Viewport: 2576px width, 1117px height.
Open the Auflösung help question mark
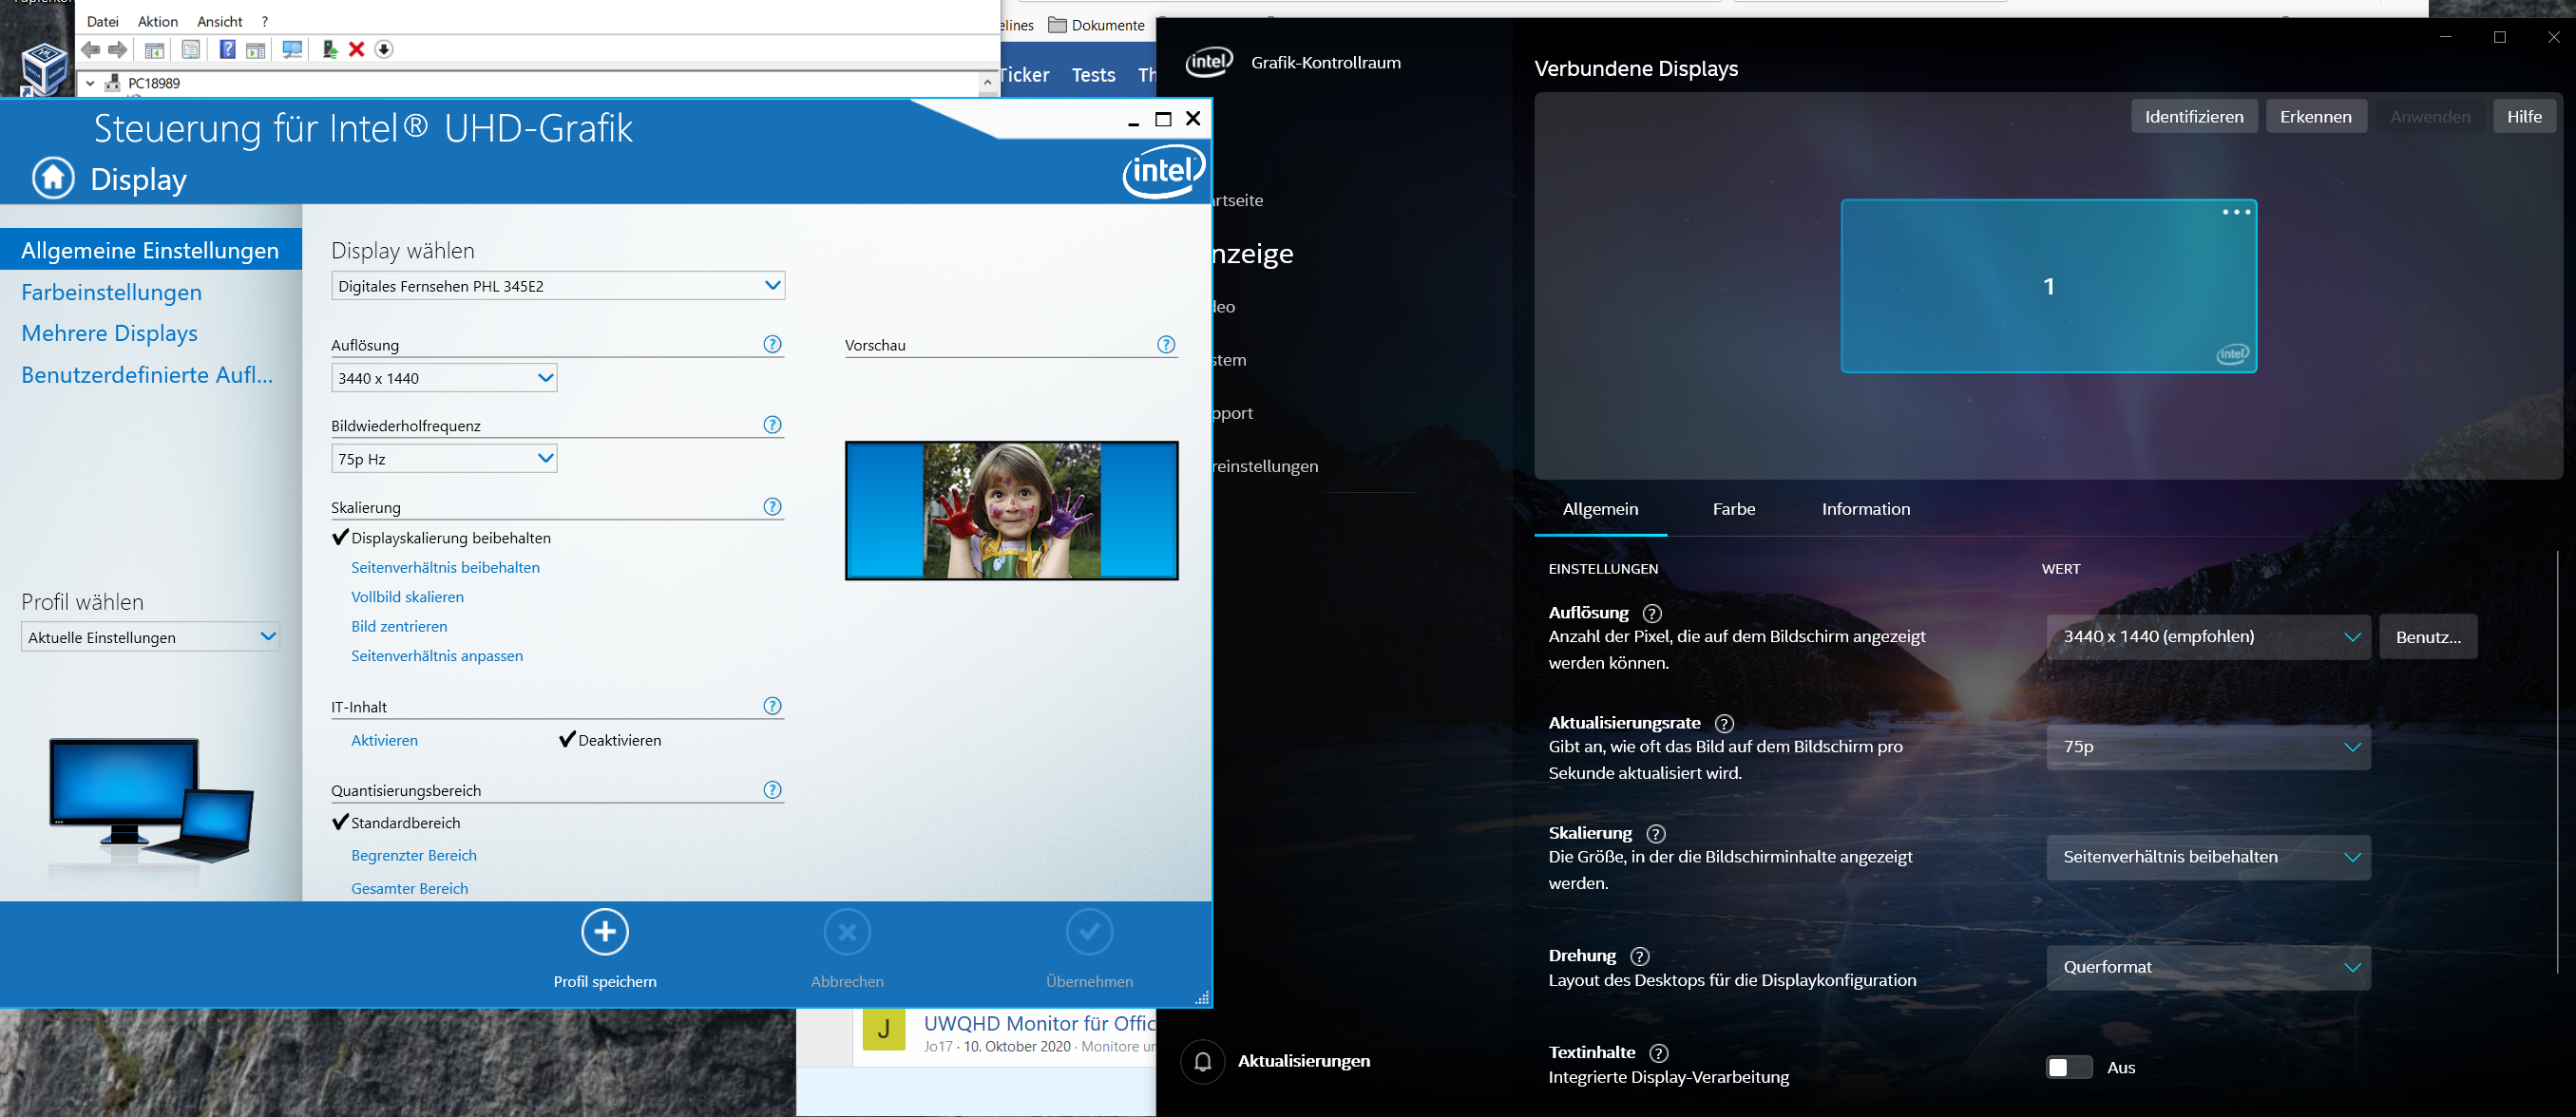[772, 344]
